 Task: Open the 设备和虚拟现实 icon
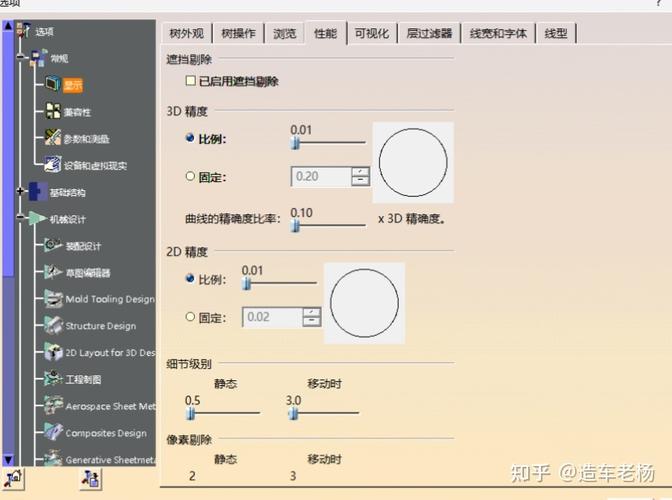[x=53, y=165]
